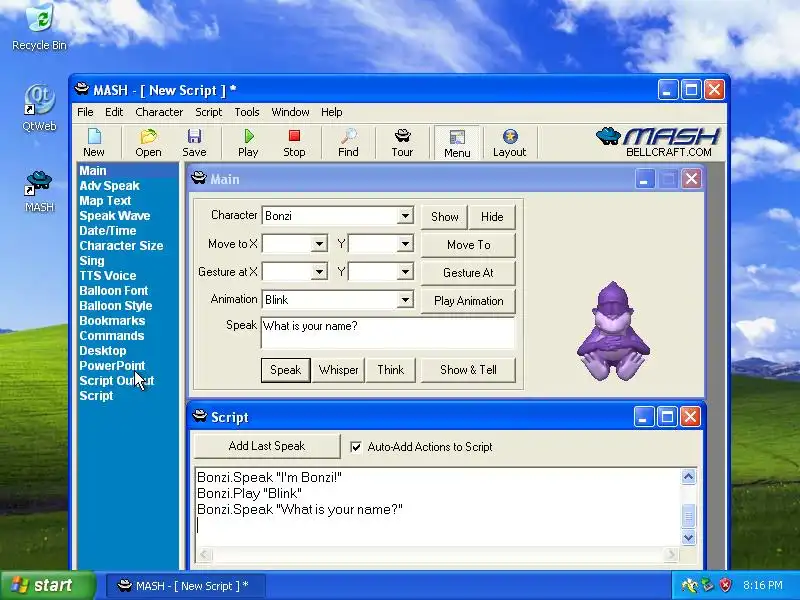Image resolution: width=800 pixels, height=600 pixels.
Task: Expand the Move to X dropdown
Action: pos(319,244)
